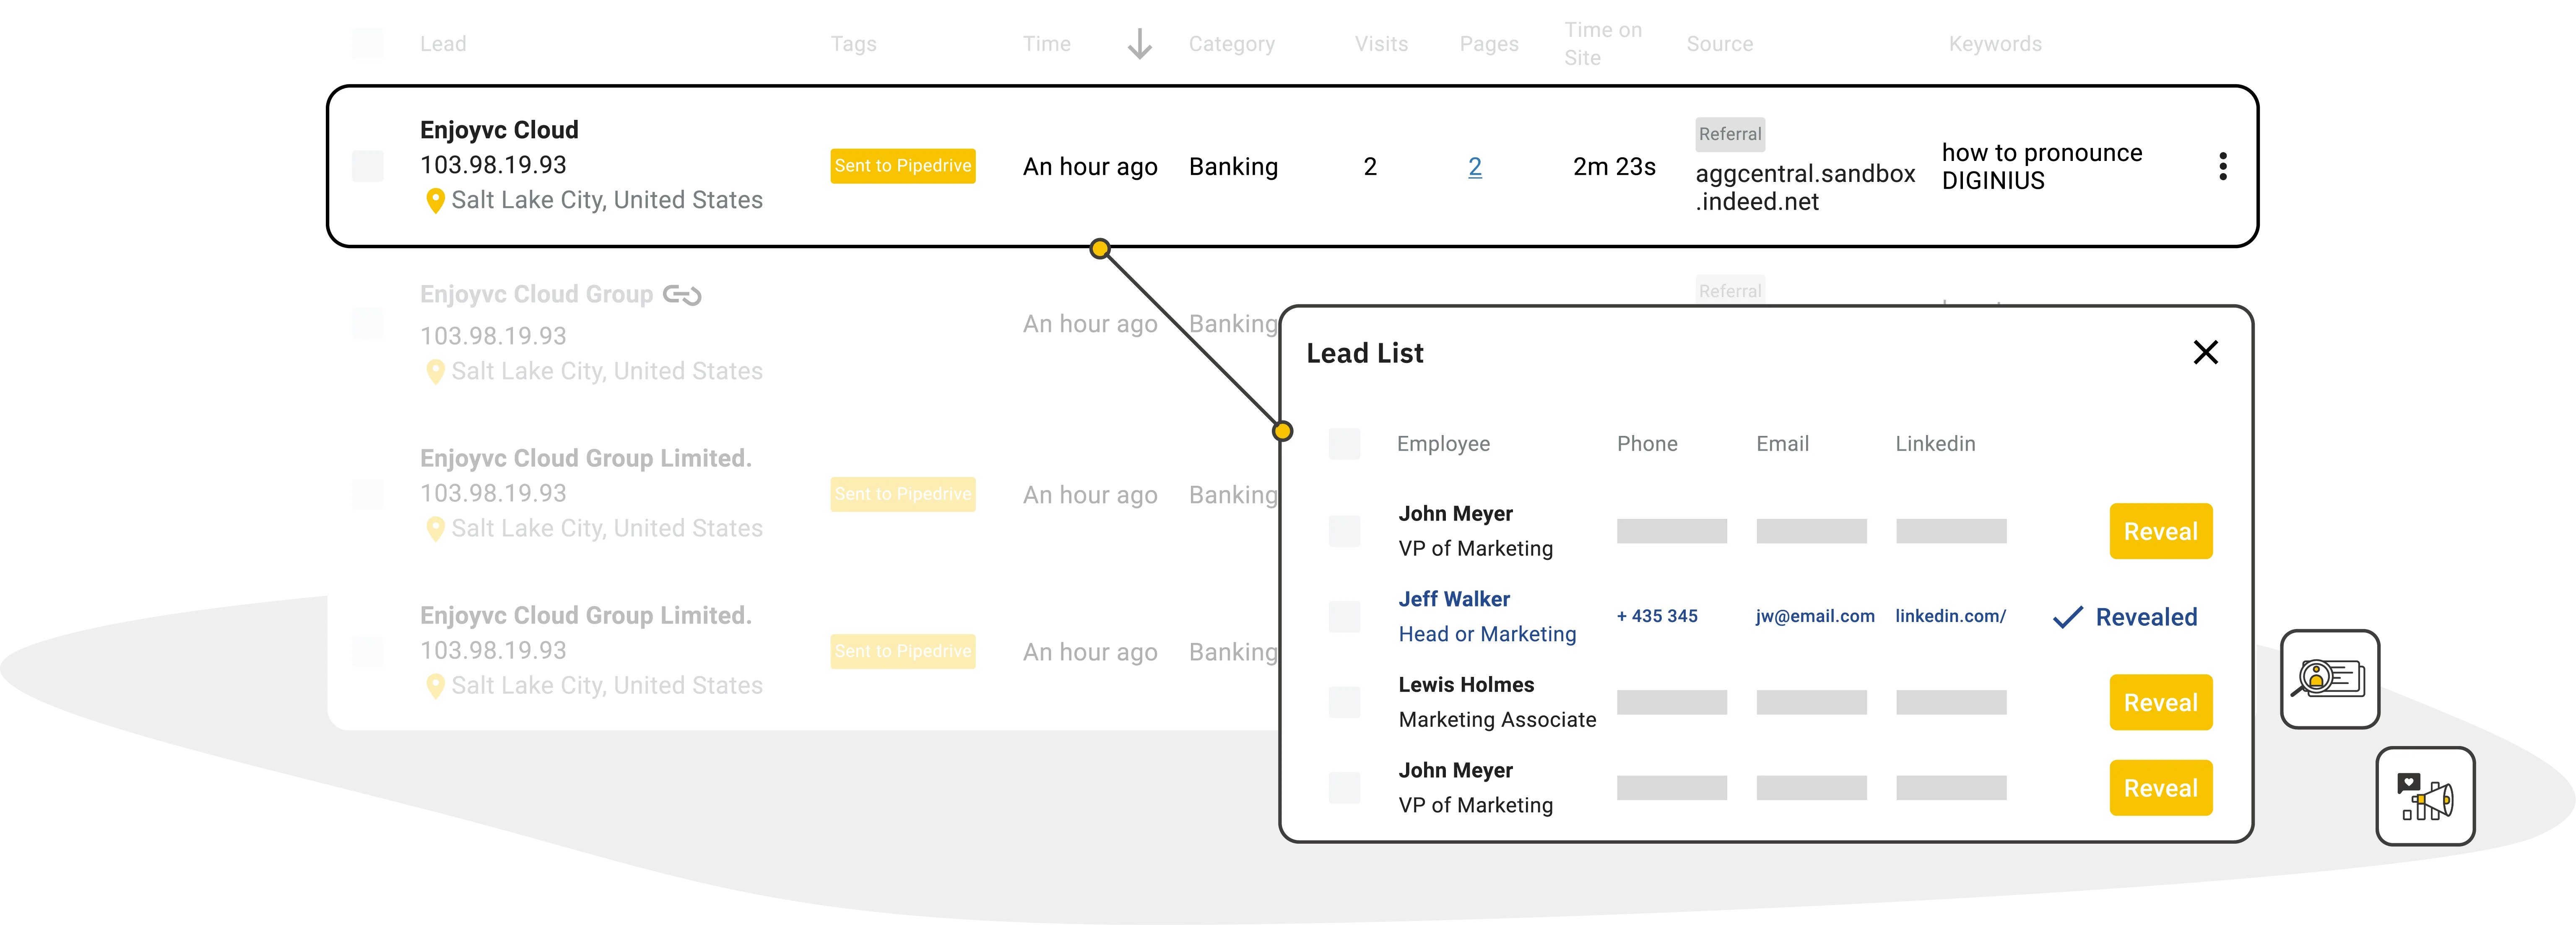Tick the Employee header checkbox in Lead List
Image resolution: width=2576 pixels, height=925 pixels.
coord(1344,444)
